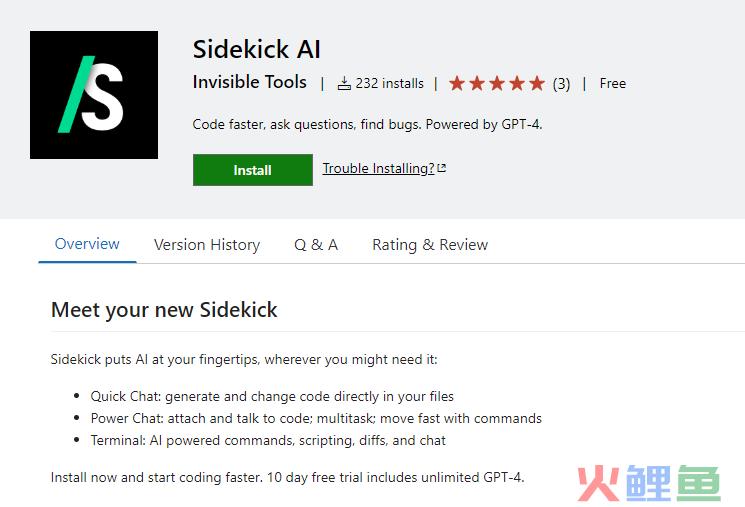Viewport: 745px width, 507px height.
Task: Click external link icon after Trouble Installing
Action: pyautogui.click(x=442, y=168)
